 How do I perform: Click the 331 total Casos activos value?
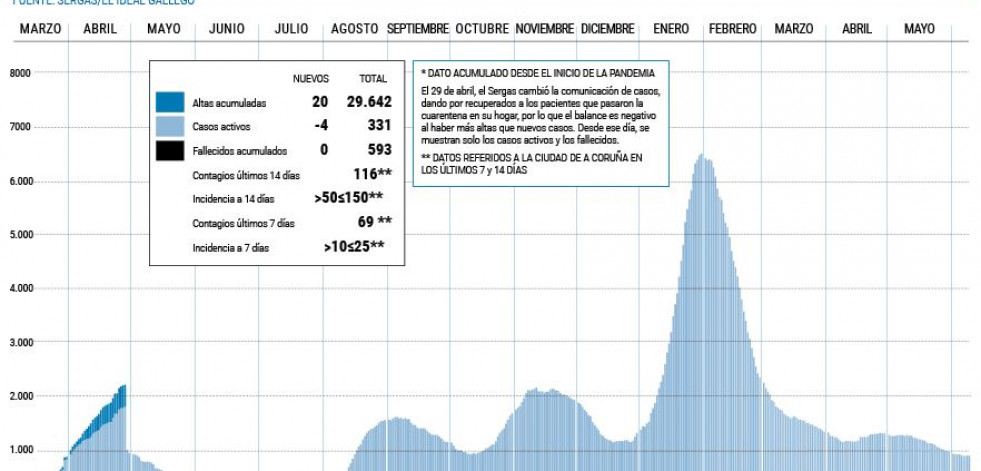380,126
